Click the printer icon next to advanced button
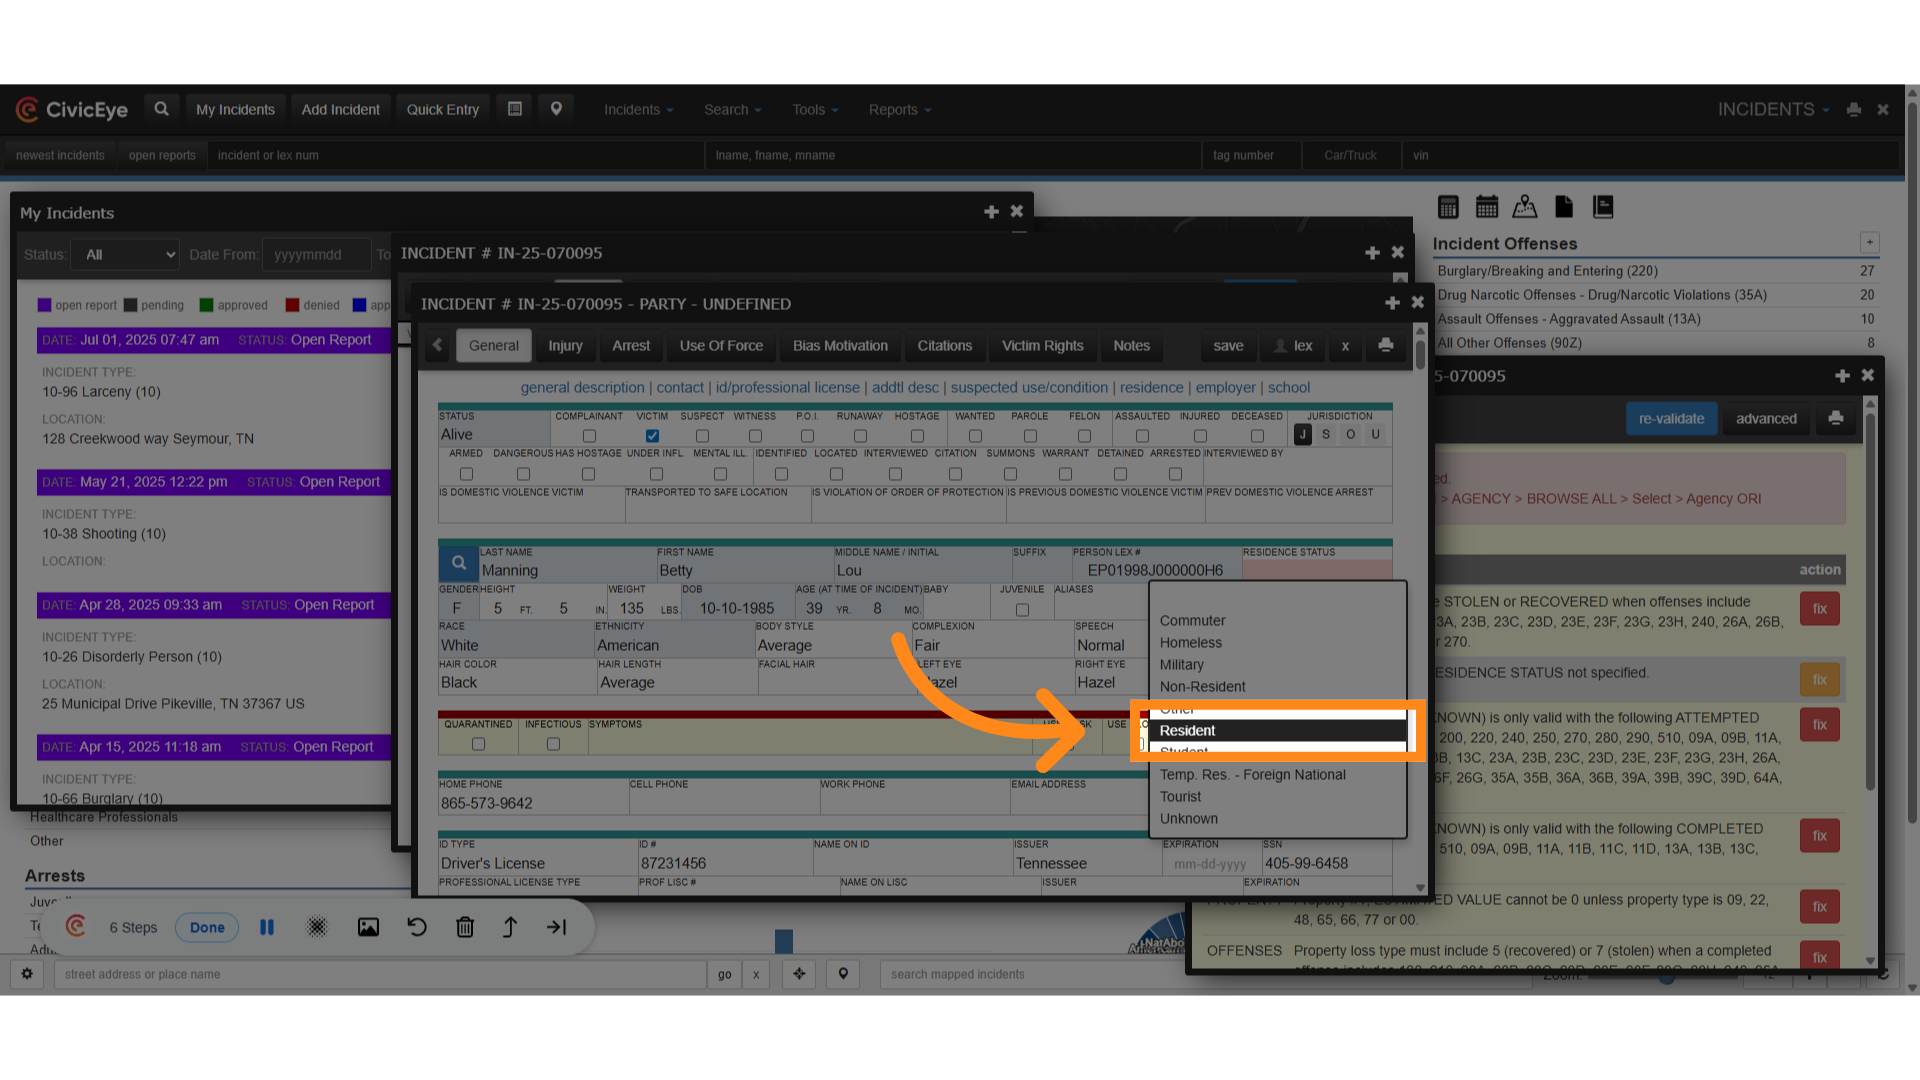This screenshot has width=1920, height=1080. 1836,418
